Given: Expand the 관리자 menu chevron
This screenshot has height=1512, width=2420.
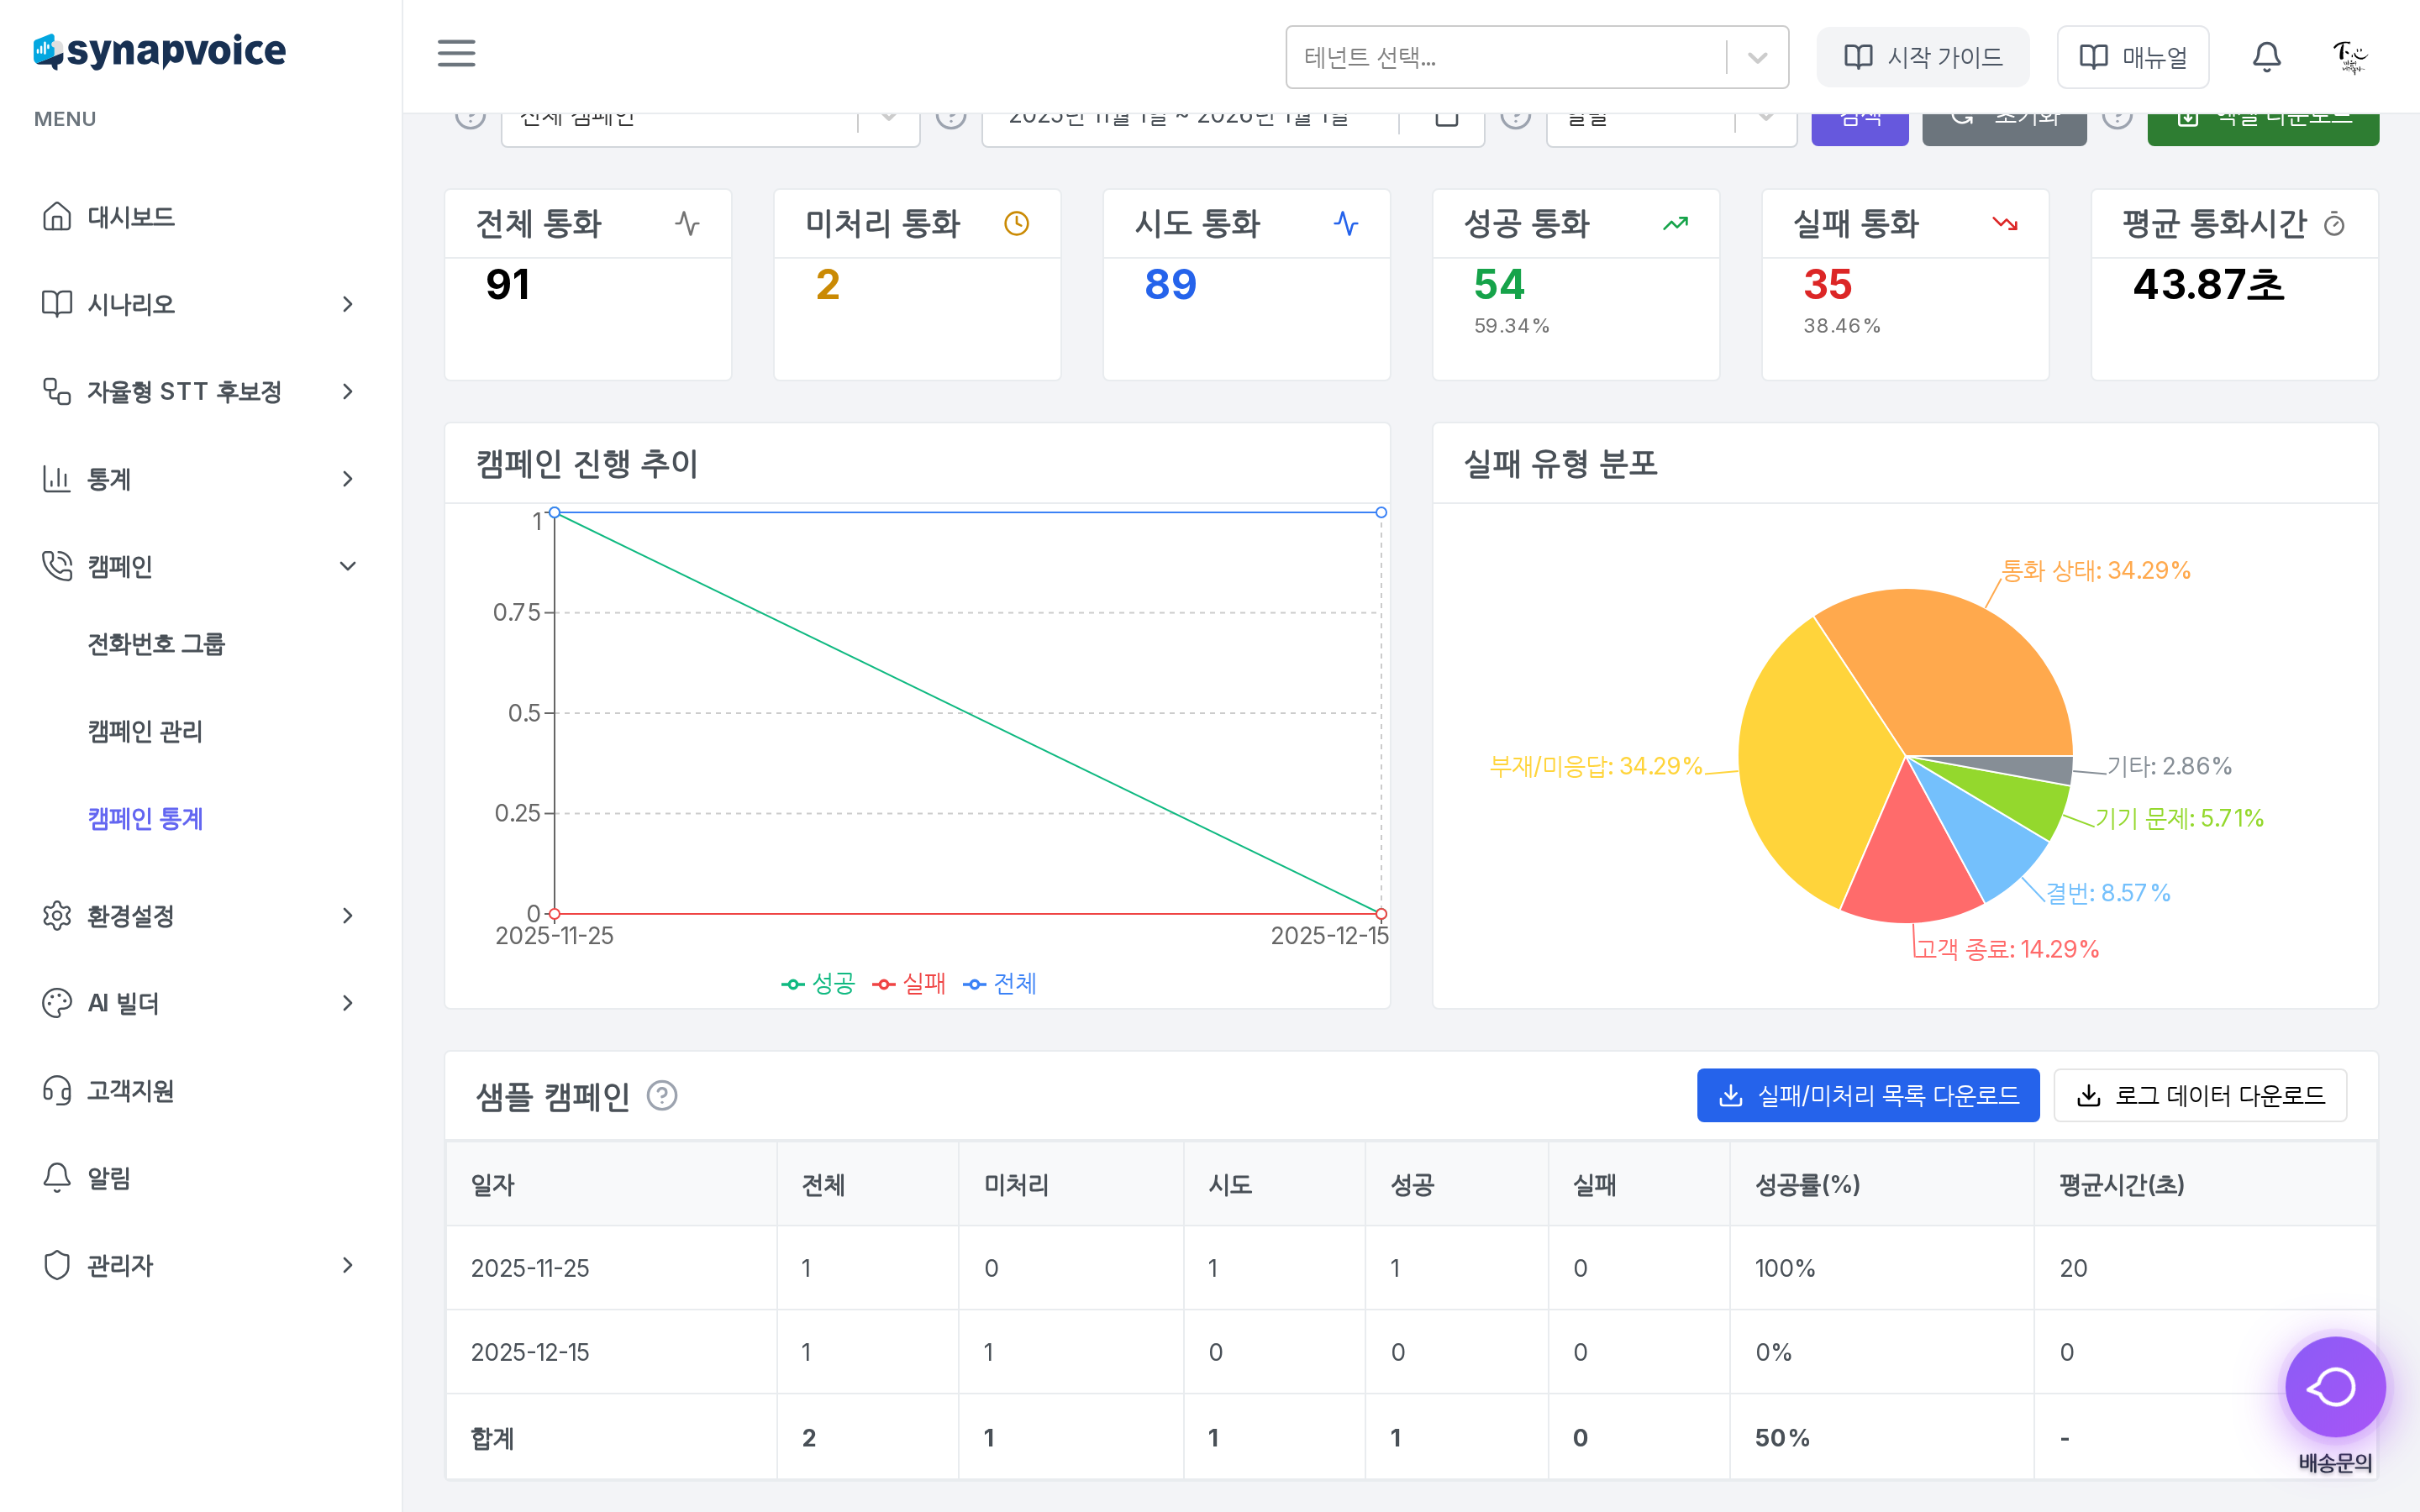Looking at the screenshot, I should [x=347, y=1265].
